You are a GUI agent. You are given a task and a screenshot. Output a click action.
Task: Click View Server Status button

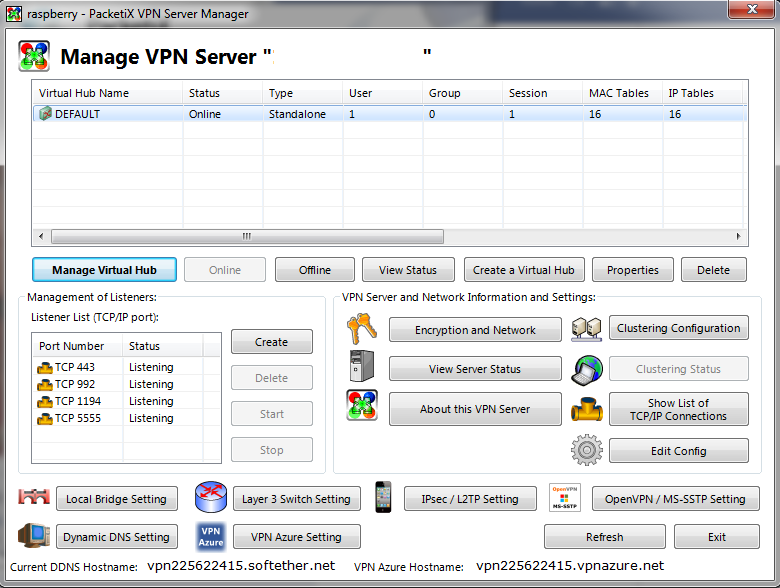tap(475, 369)
